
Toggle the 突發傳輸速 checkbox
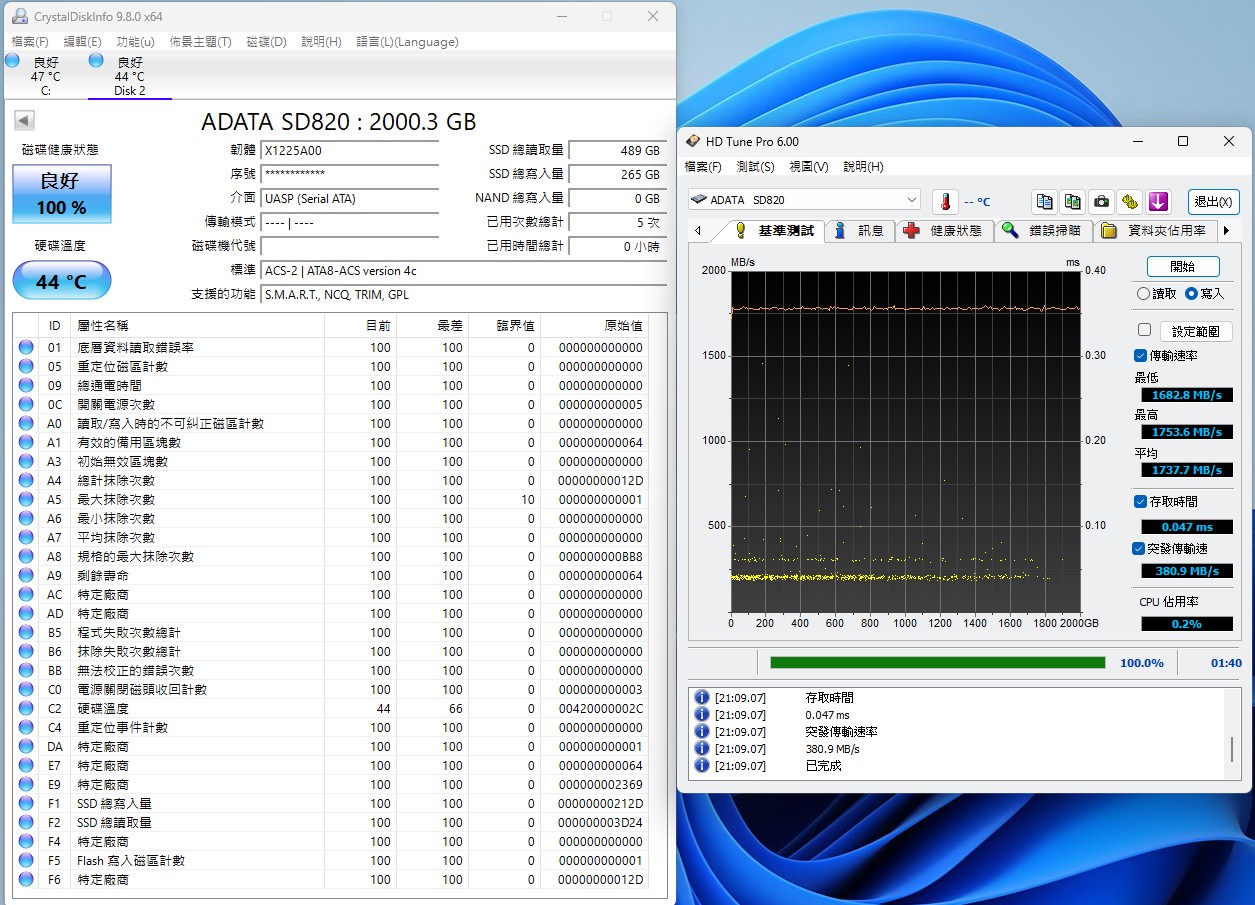1139,549
